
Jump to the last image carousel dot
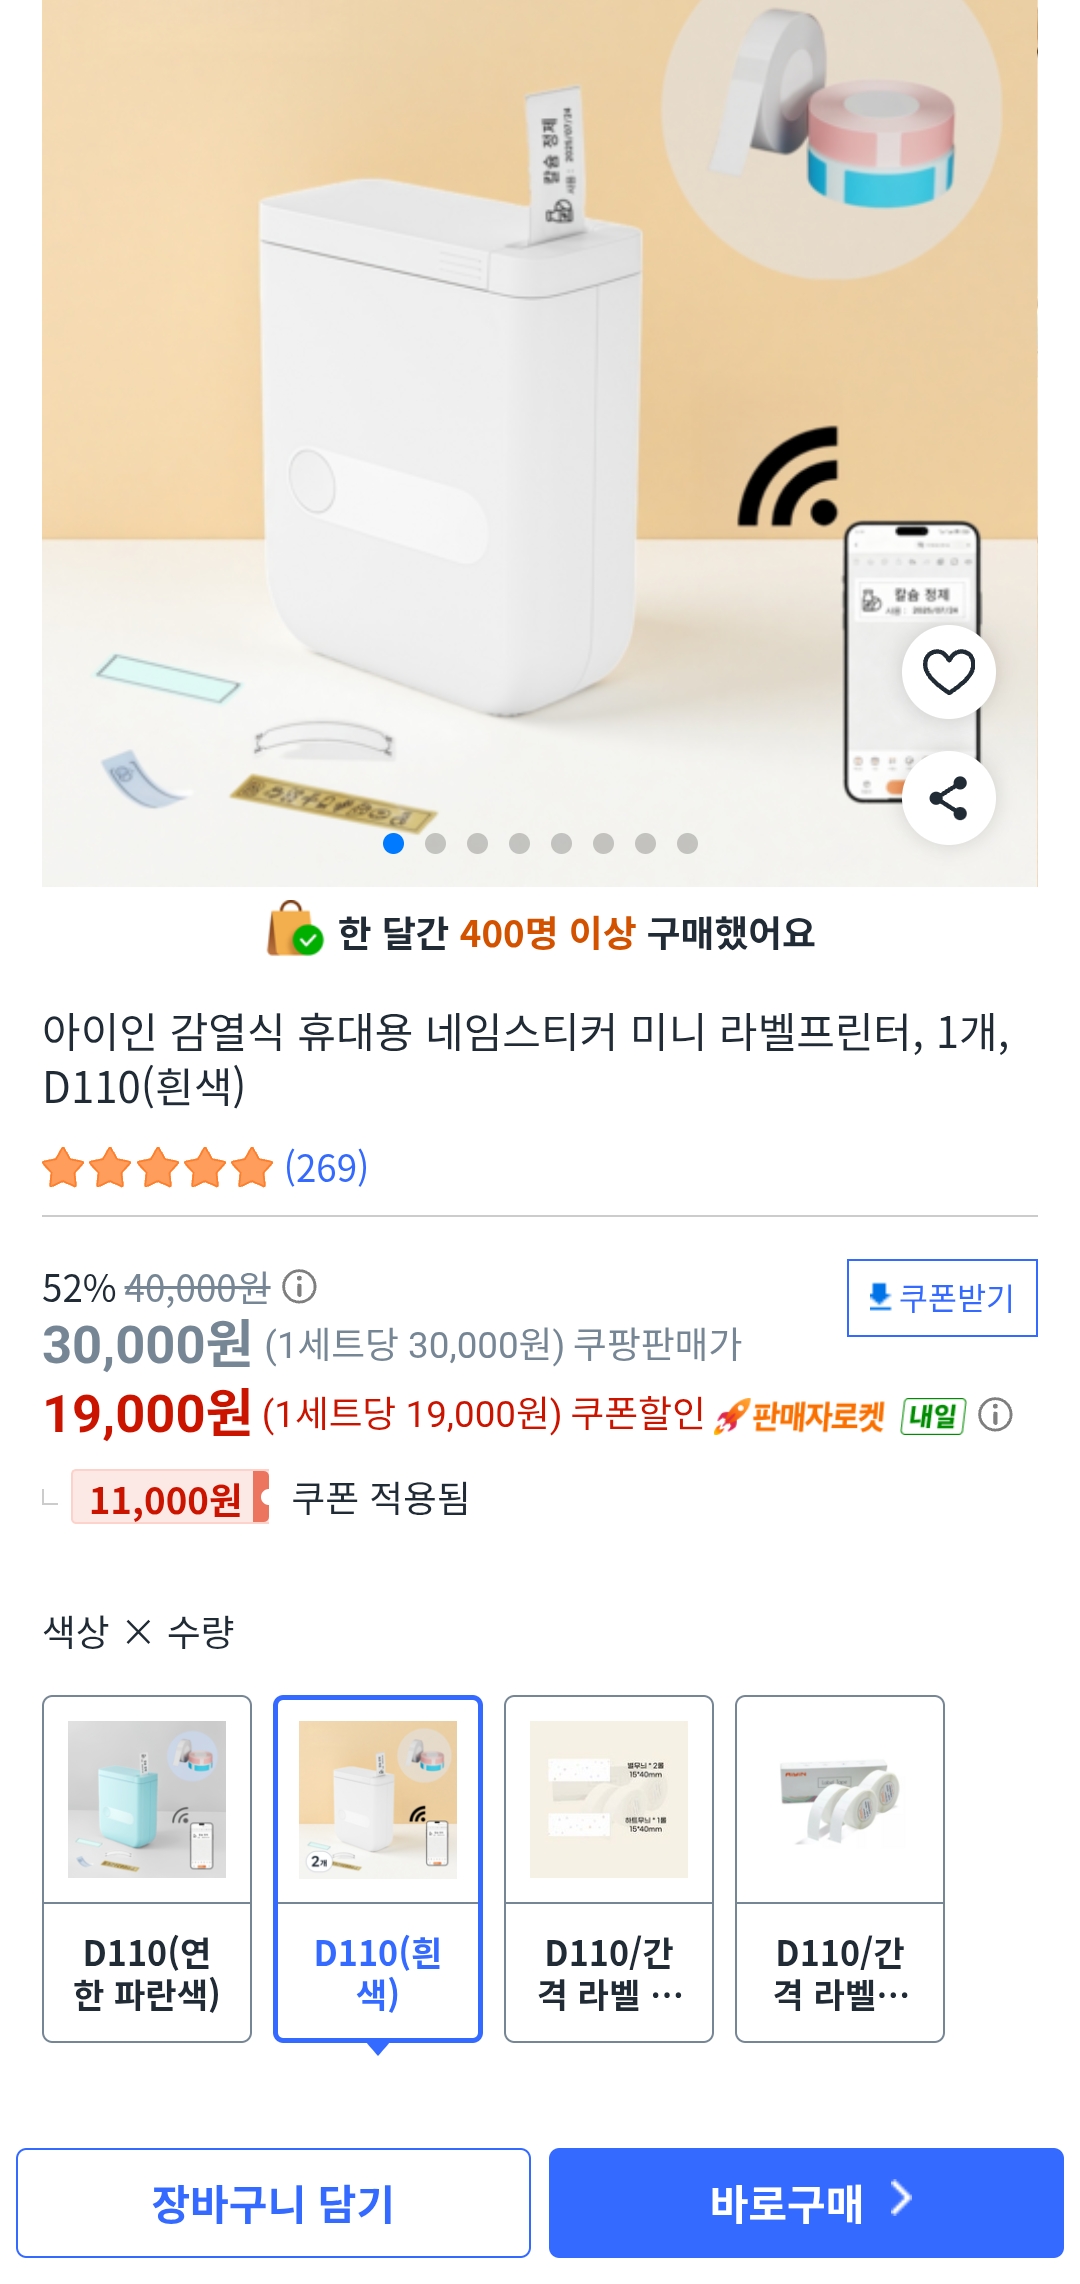(x=687, y=844)
